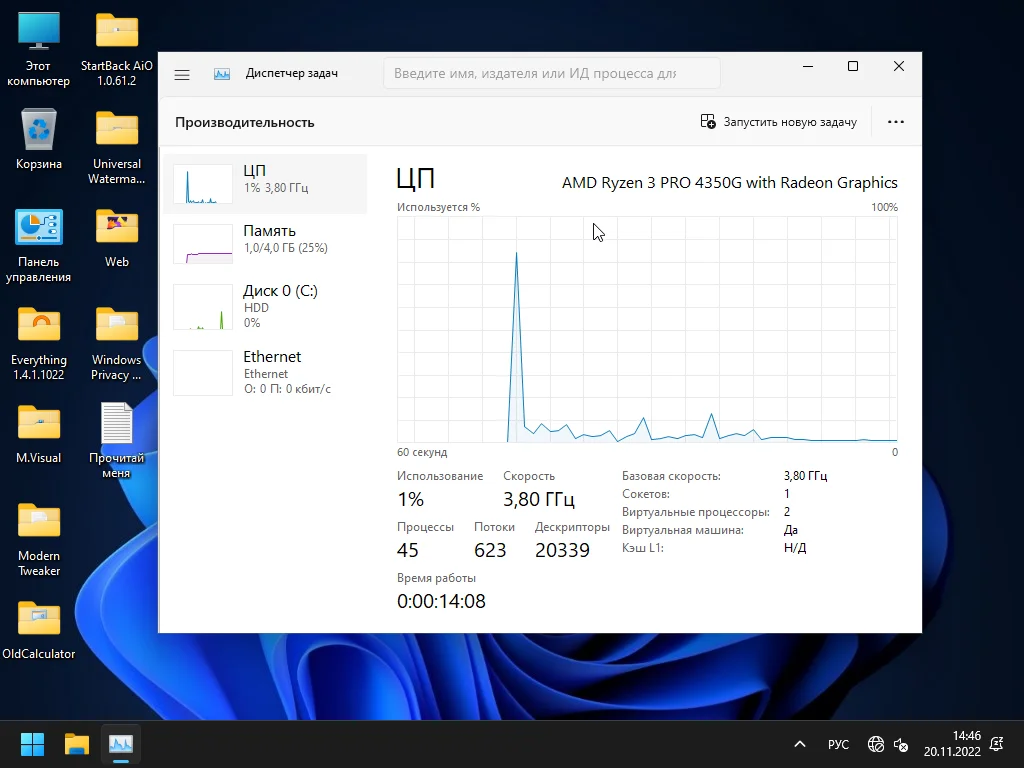This screenshot has width=1024, height=768.
Task: Open the Task Manager hamburger navigation menu
Action: pyautogui.click(x=182, y=74)
